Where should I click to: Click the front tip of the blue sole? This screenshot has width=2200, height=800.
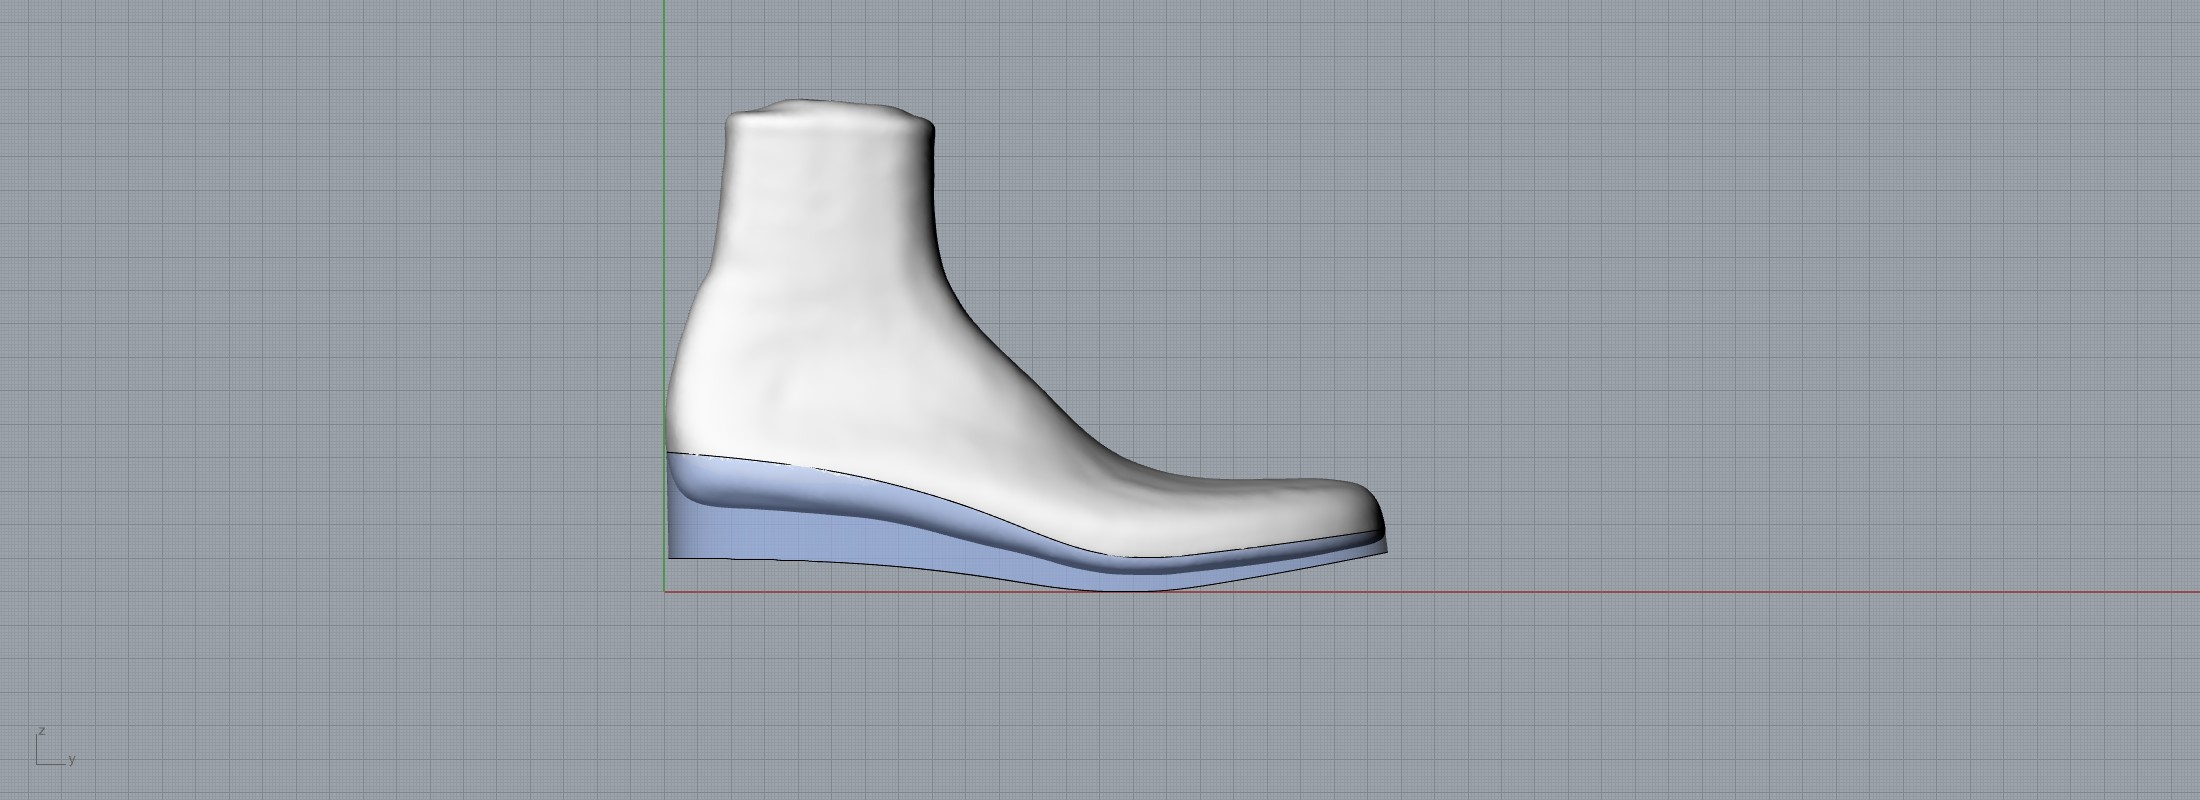pos(1385,548)
